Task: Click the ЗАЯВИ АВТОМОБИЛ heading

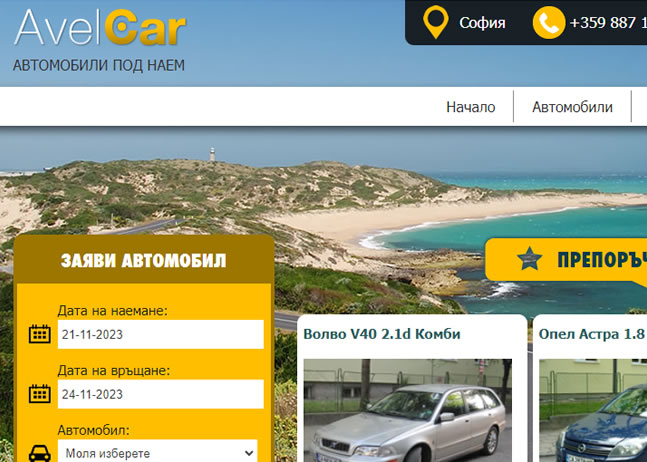Action: click(x=144, y=261)
